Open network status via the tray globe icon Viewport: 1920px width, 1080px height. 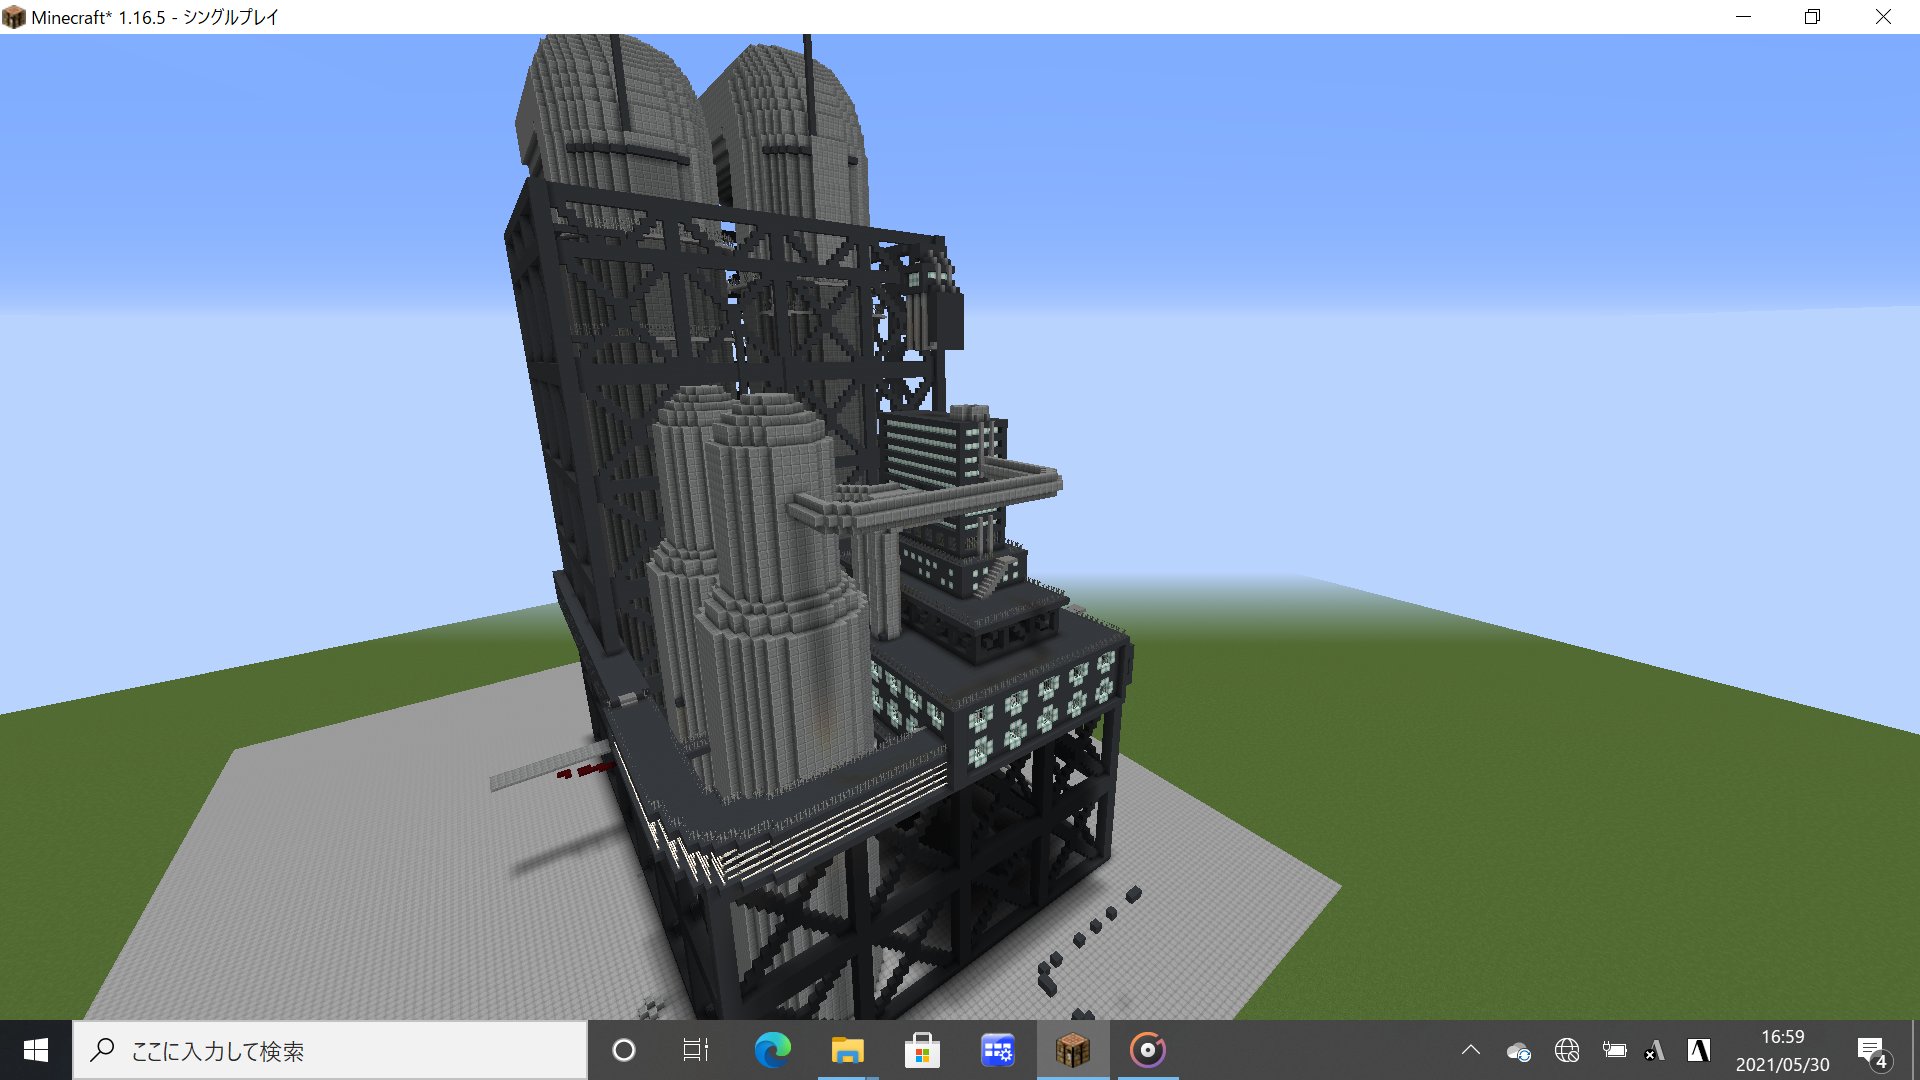click(x=1565, y=1050)
